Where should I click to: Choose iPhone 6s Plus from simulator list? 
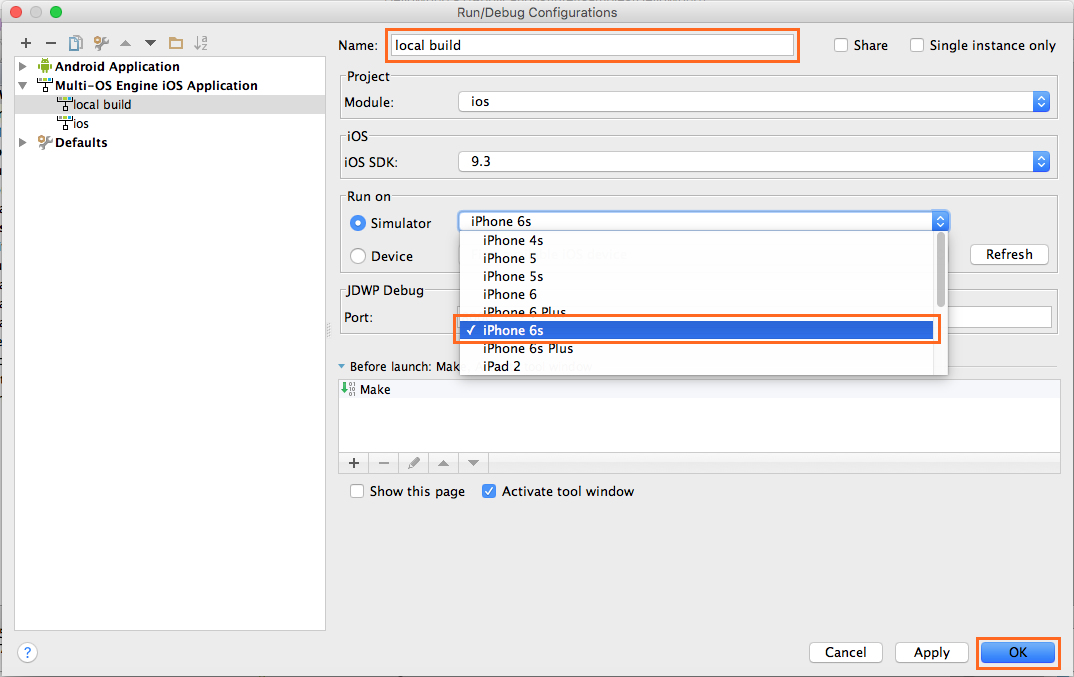point(697,349)
